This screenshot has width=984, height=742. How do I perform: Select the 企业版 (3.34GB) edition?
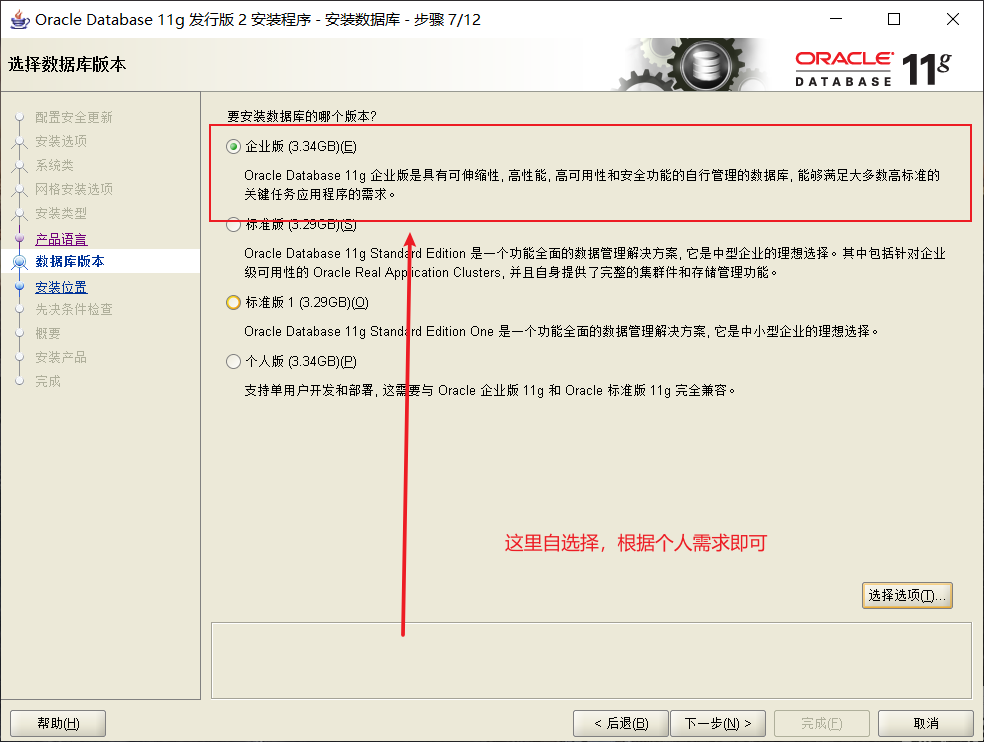coord(232,144)
